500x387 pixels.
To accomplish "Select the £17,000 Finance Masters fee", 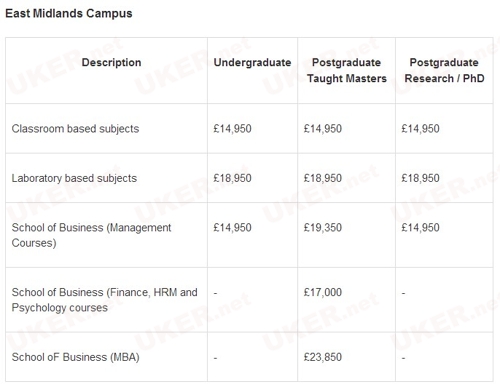I will pyautogui.click(x=323, y=292).
